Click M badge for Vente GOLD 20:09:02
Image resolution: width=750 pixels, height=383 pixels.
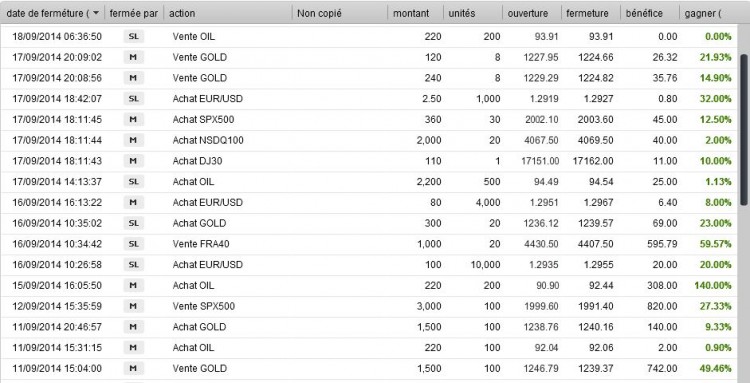pyautogui.click(x=133, y=57)
